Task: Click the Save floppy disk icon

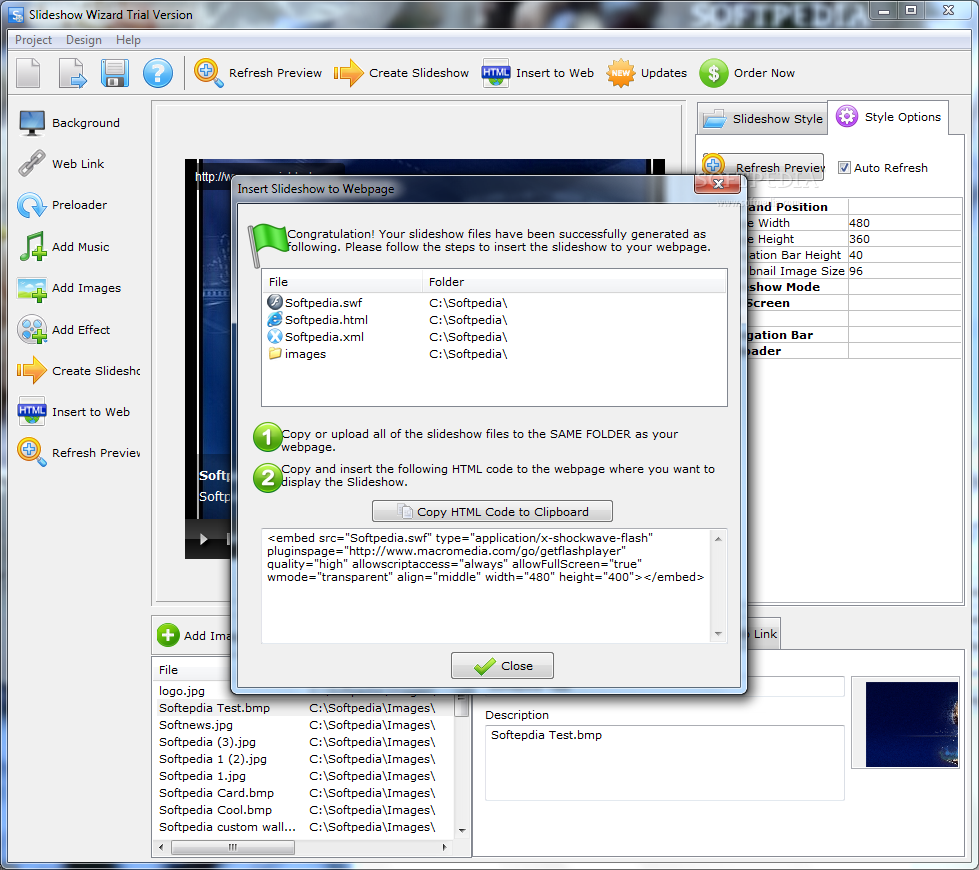Action: coord(115,73)
